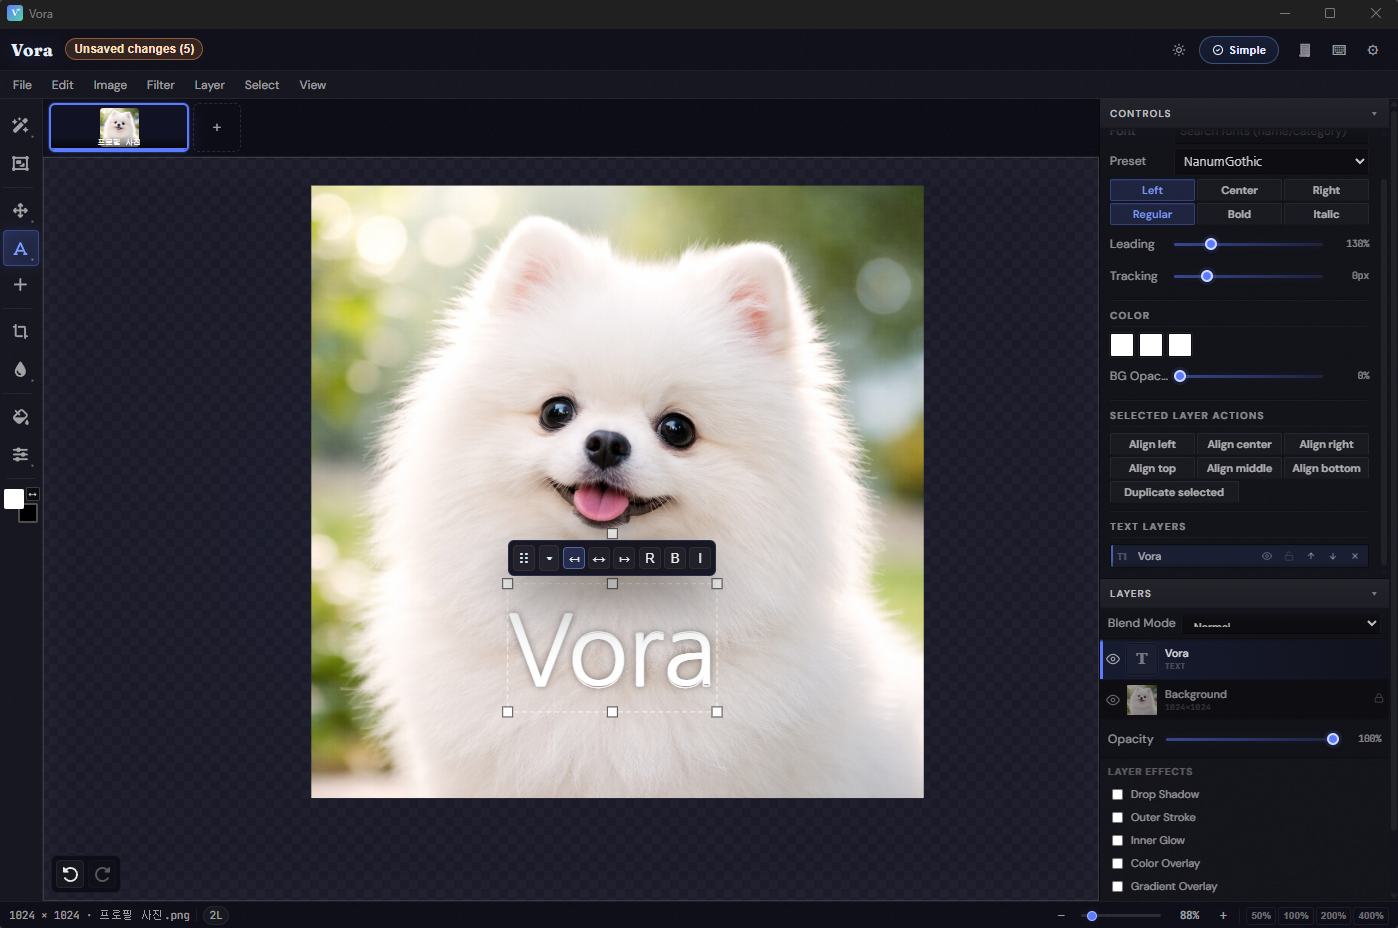Select the Crop tool
This screenshot has width=1398, height=928.
click(x=21, y=331)
